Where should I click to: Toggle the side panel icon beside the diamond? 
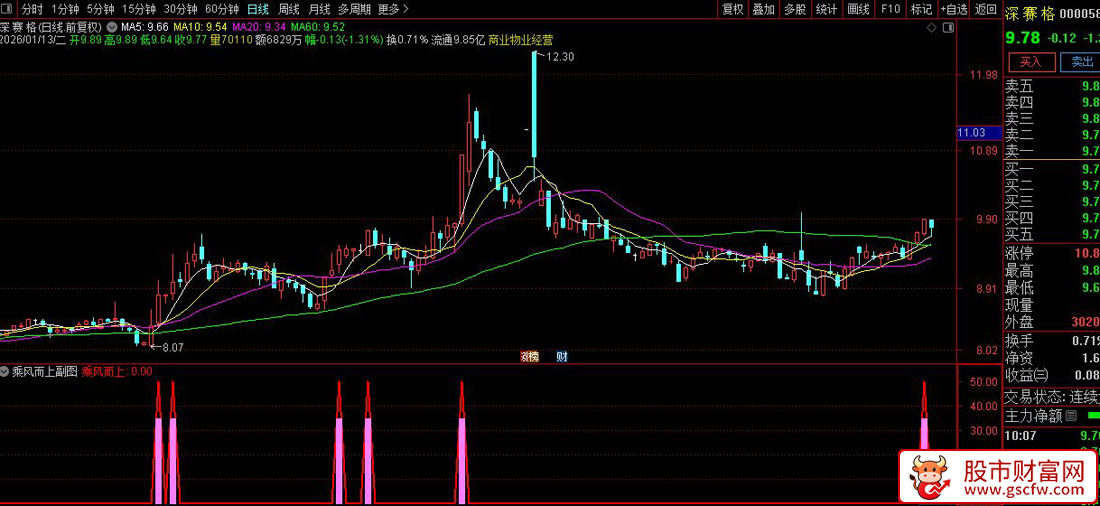tap(948, 27)
